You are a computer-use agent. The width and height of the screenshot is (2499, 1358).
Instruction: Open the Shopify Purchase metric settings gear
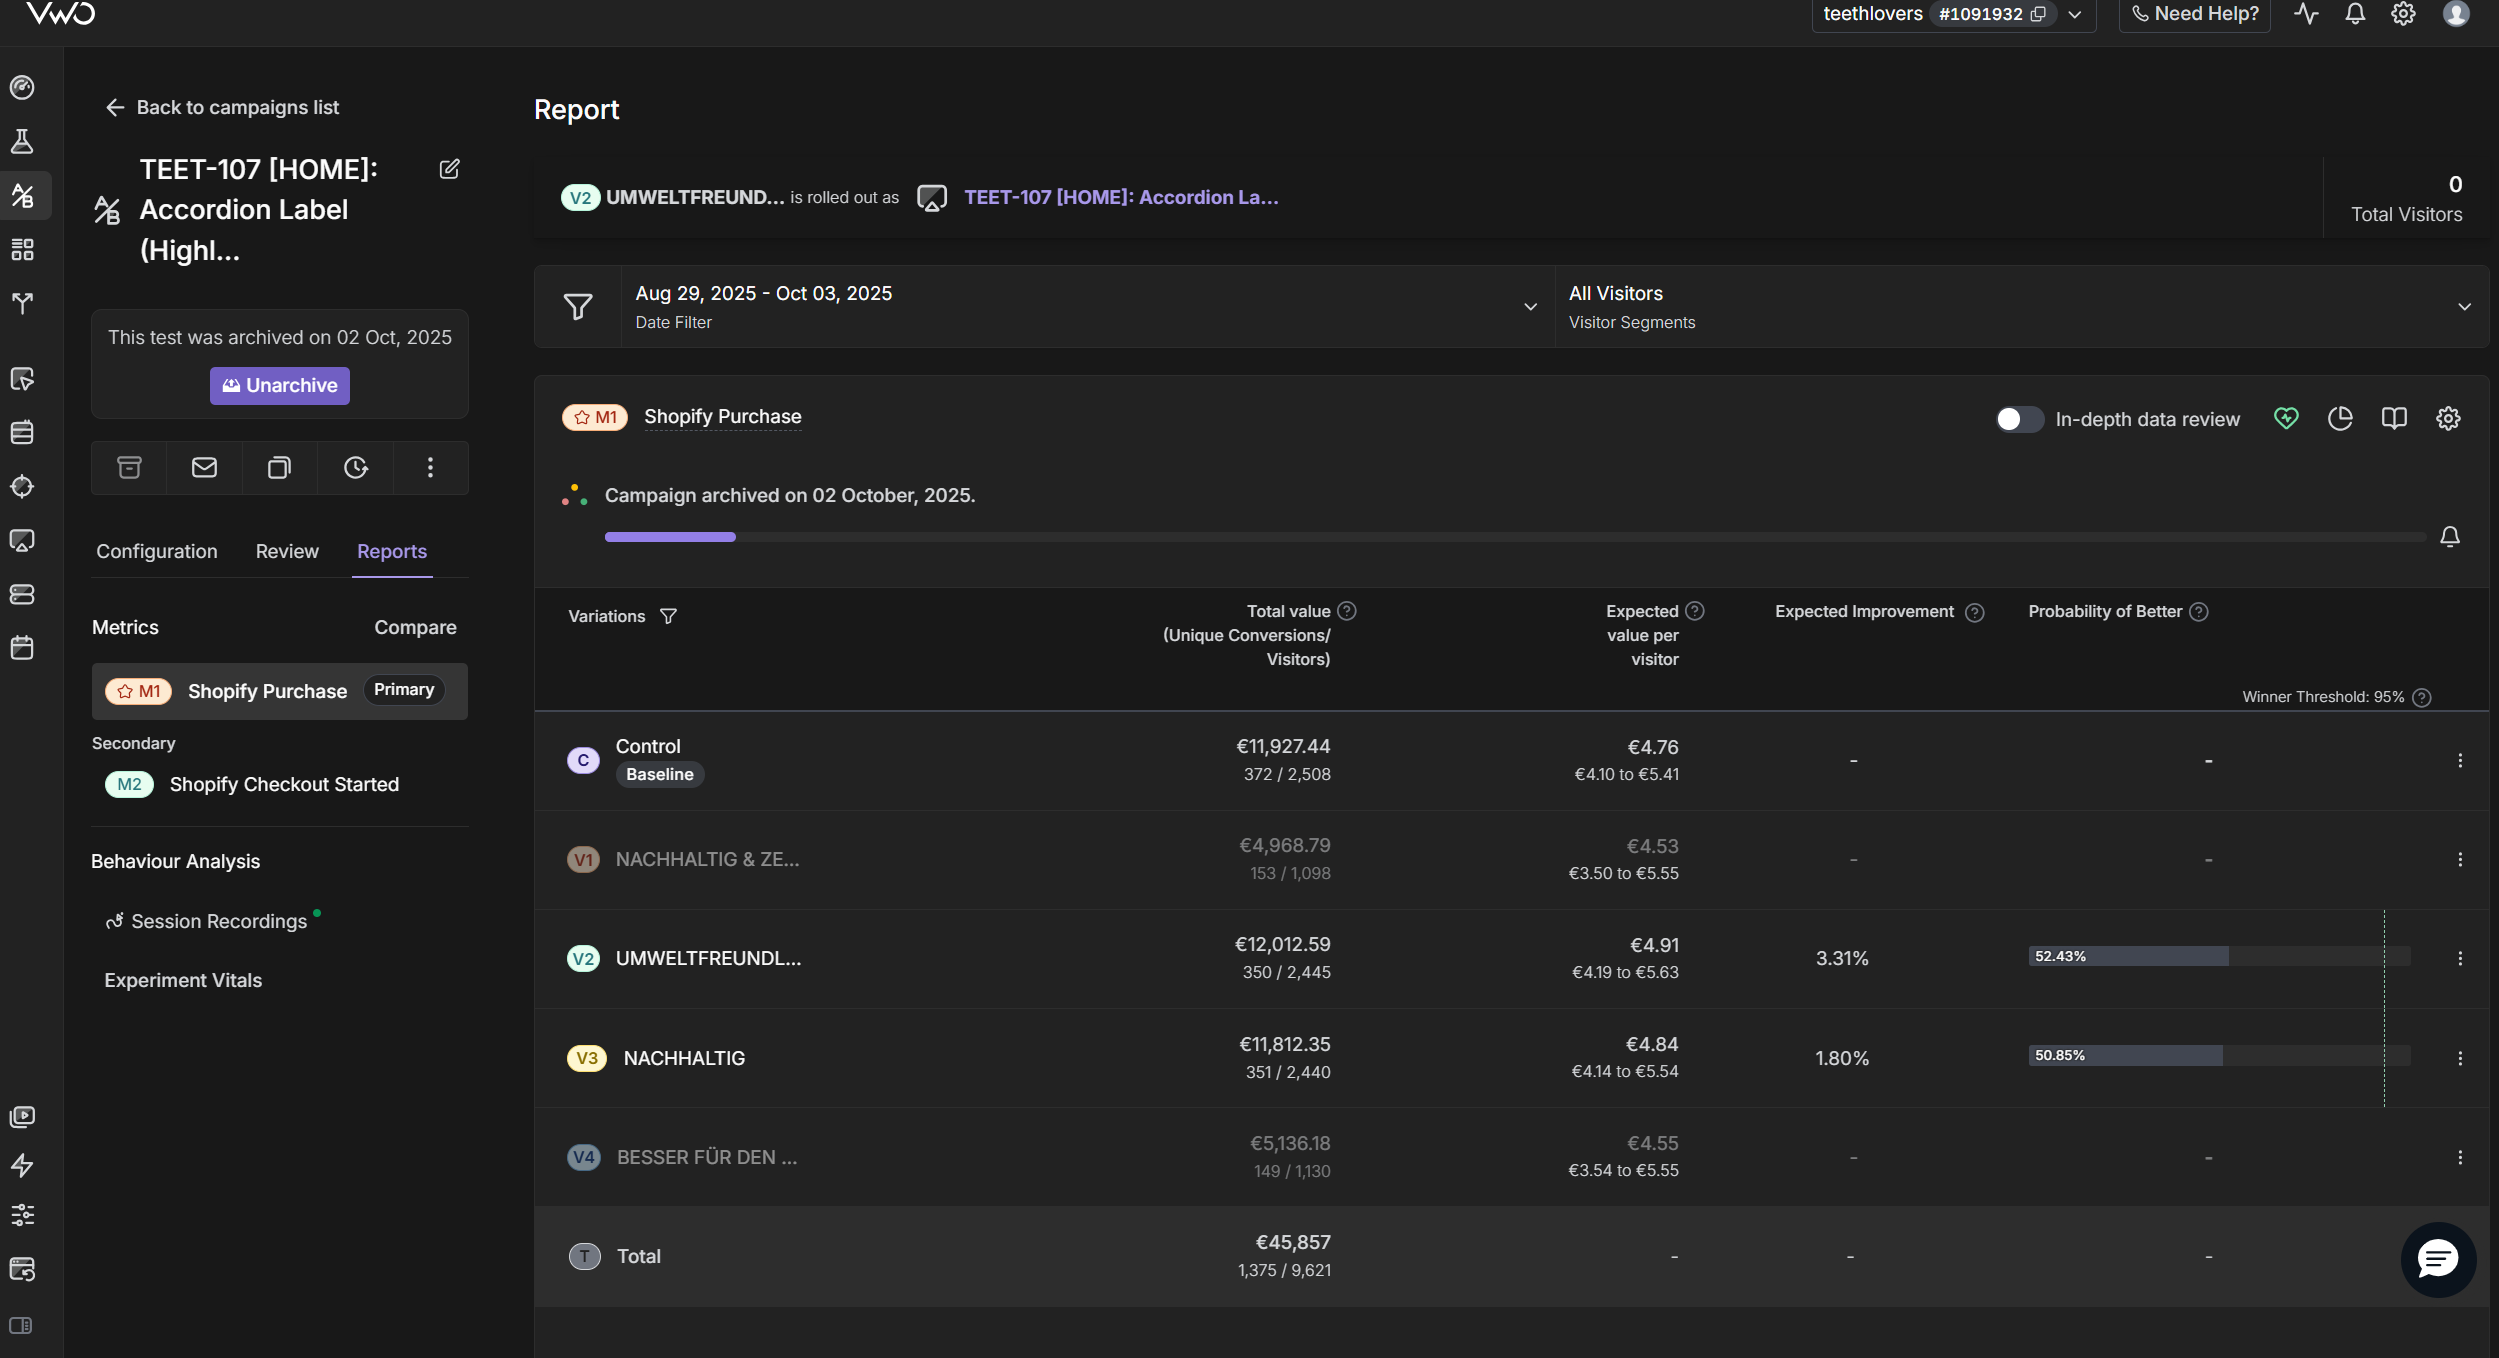[x=2448, y=418]
